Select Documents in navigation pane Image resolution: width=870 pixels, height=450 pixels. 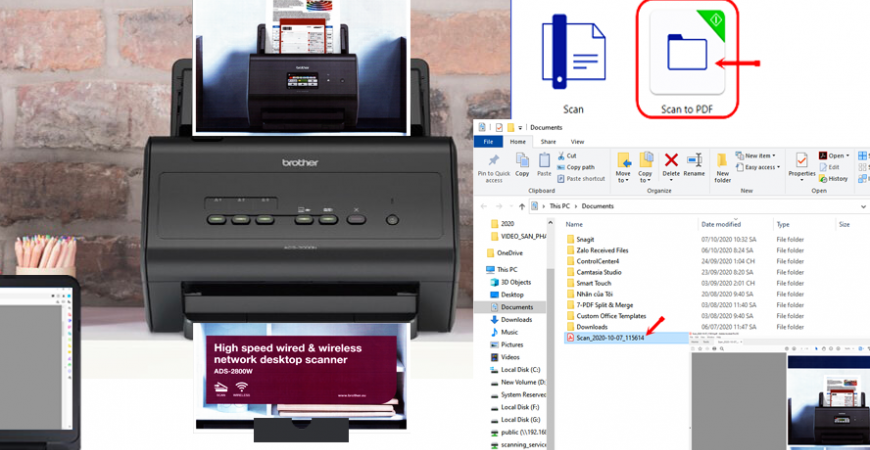(510, 307)
